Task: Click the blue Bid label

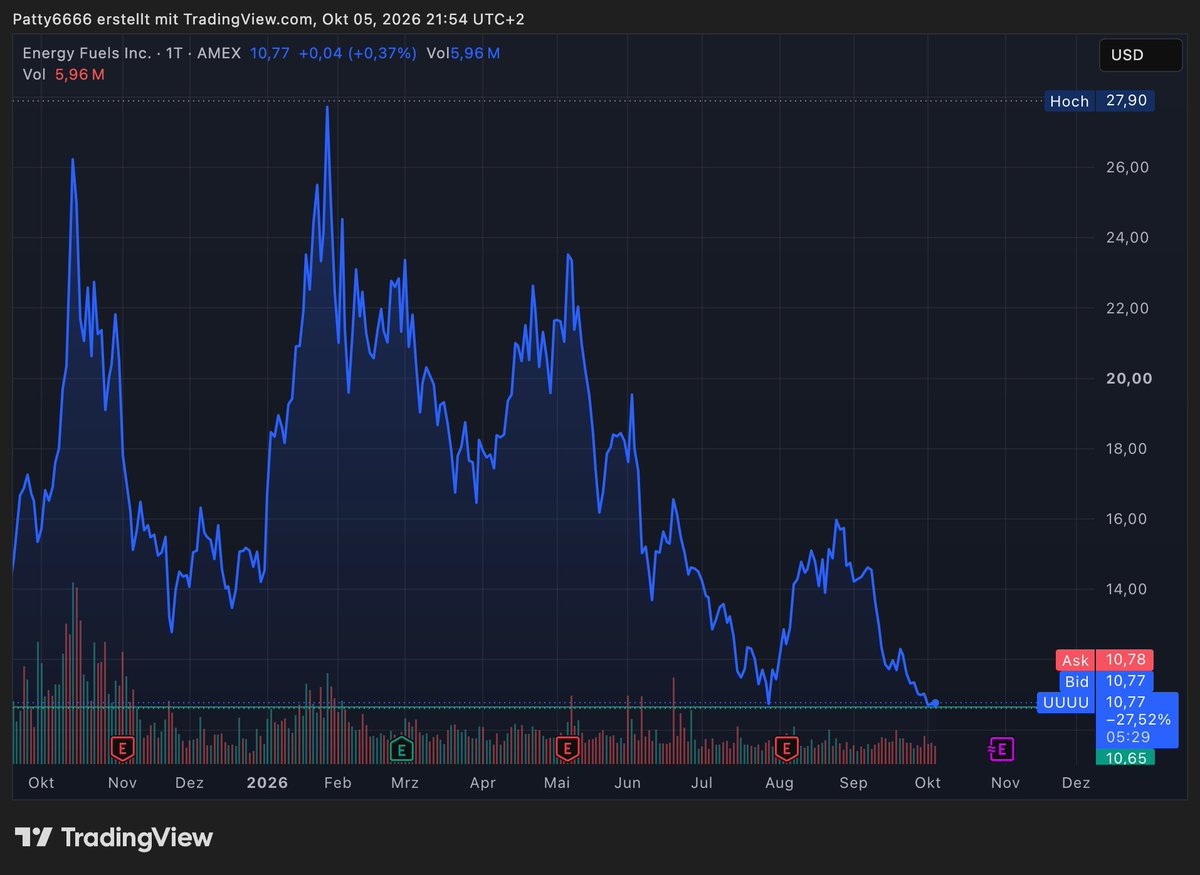Action: (x=1076, y=682)
